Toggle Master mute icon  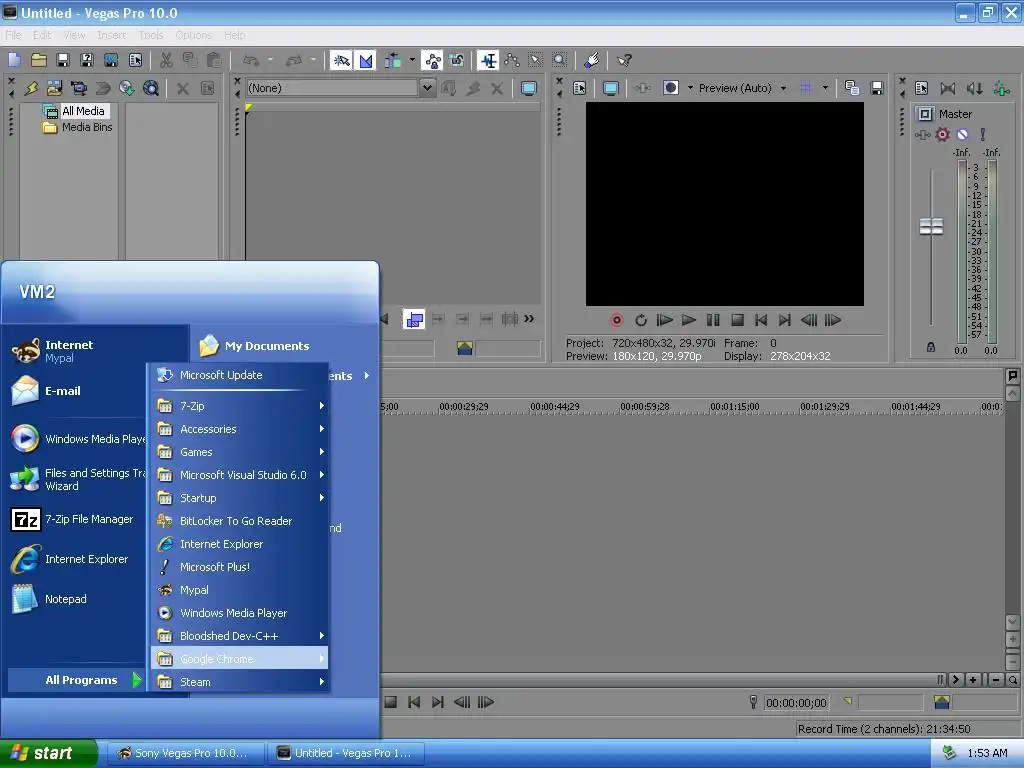click(963, 135)
